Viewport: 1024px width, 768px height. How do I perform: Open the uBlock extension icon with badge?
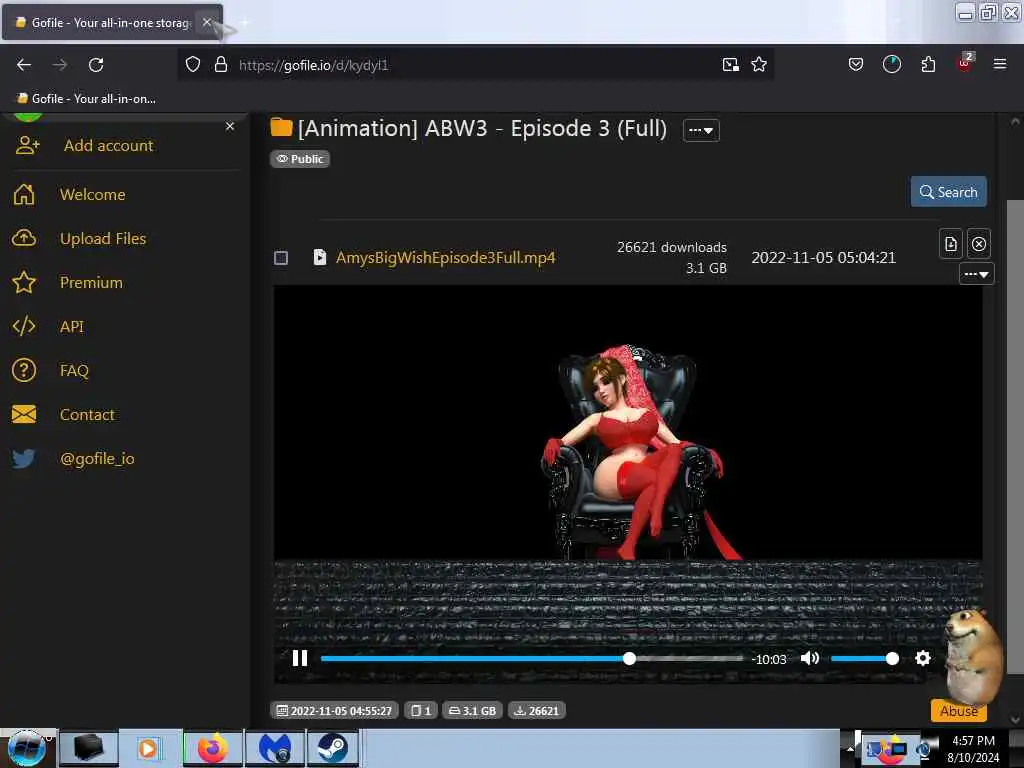(x=965, y=62)
